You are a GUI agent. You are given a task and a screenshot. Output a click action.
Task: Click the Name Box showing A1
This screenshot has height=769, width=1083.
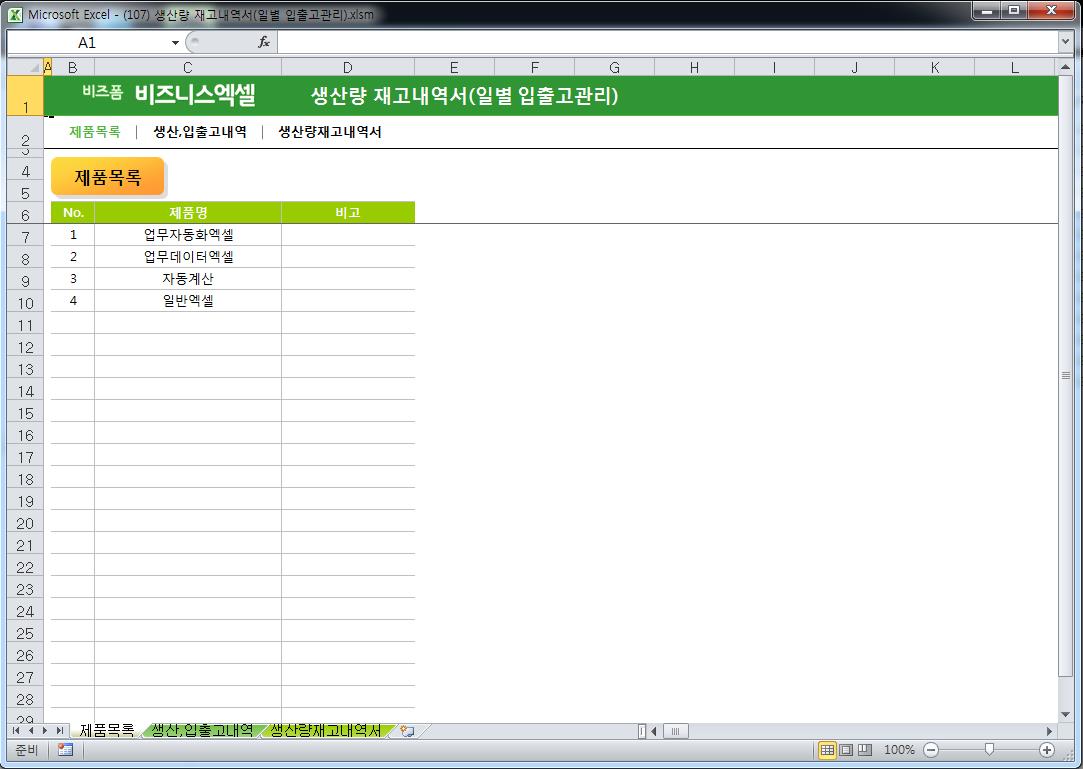pos(87,43)
